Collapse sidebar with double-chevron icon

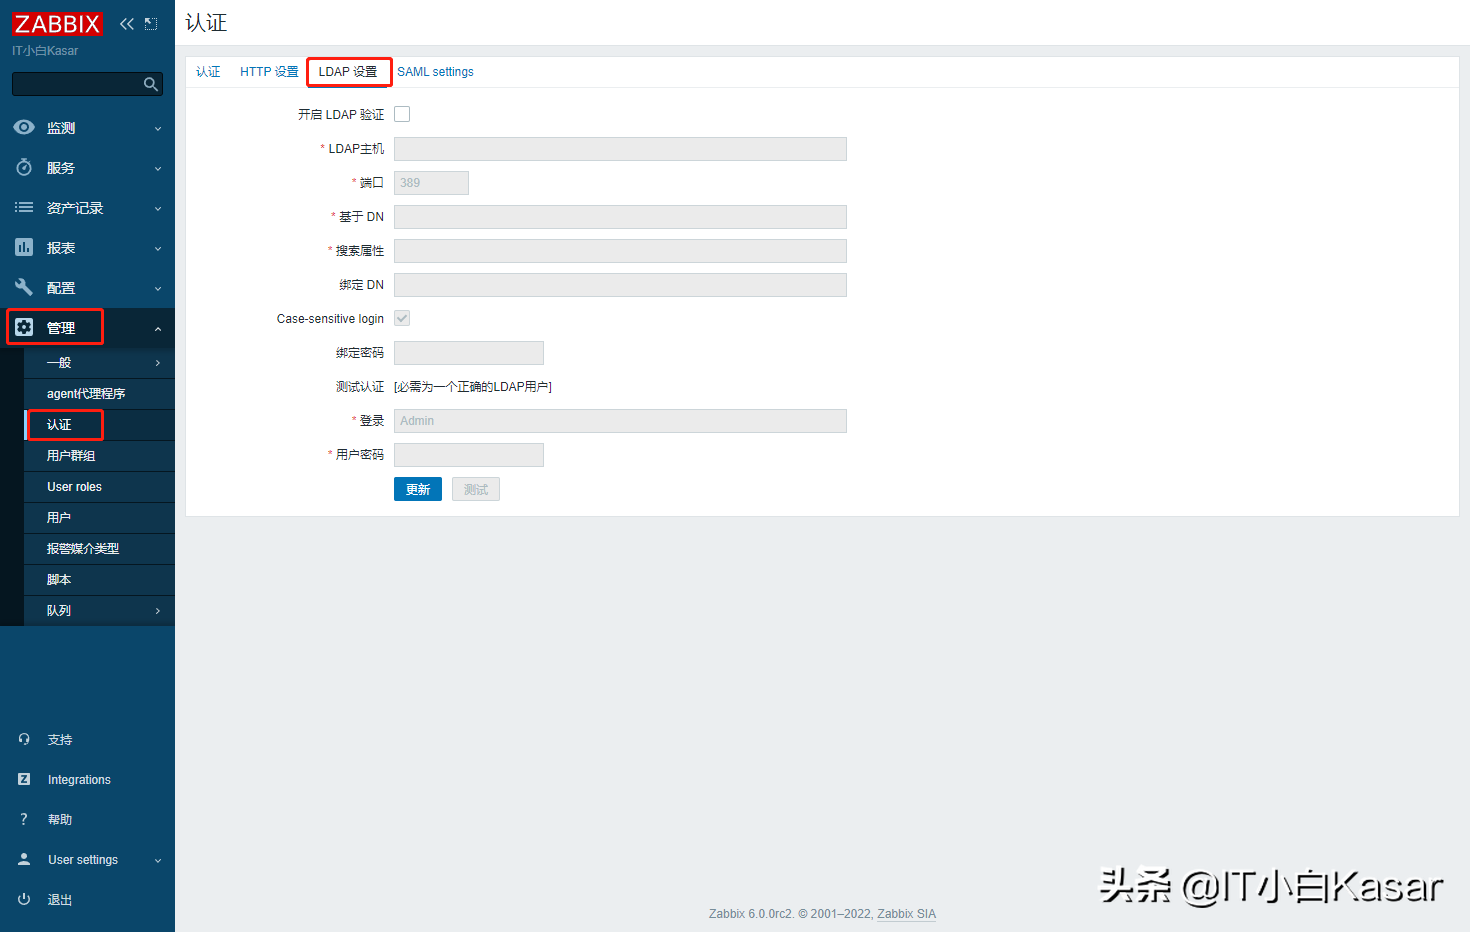pyautogui.click(x=126, y=24)
